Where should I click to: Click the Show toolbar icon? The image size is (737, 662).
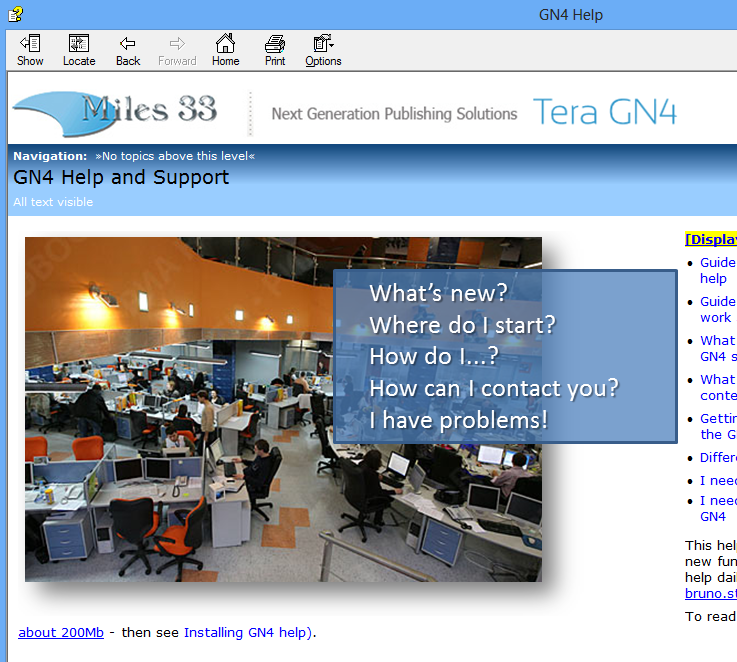[x=30, y=50]
